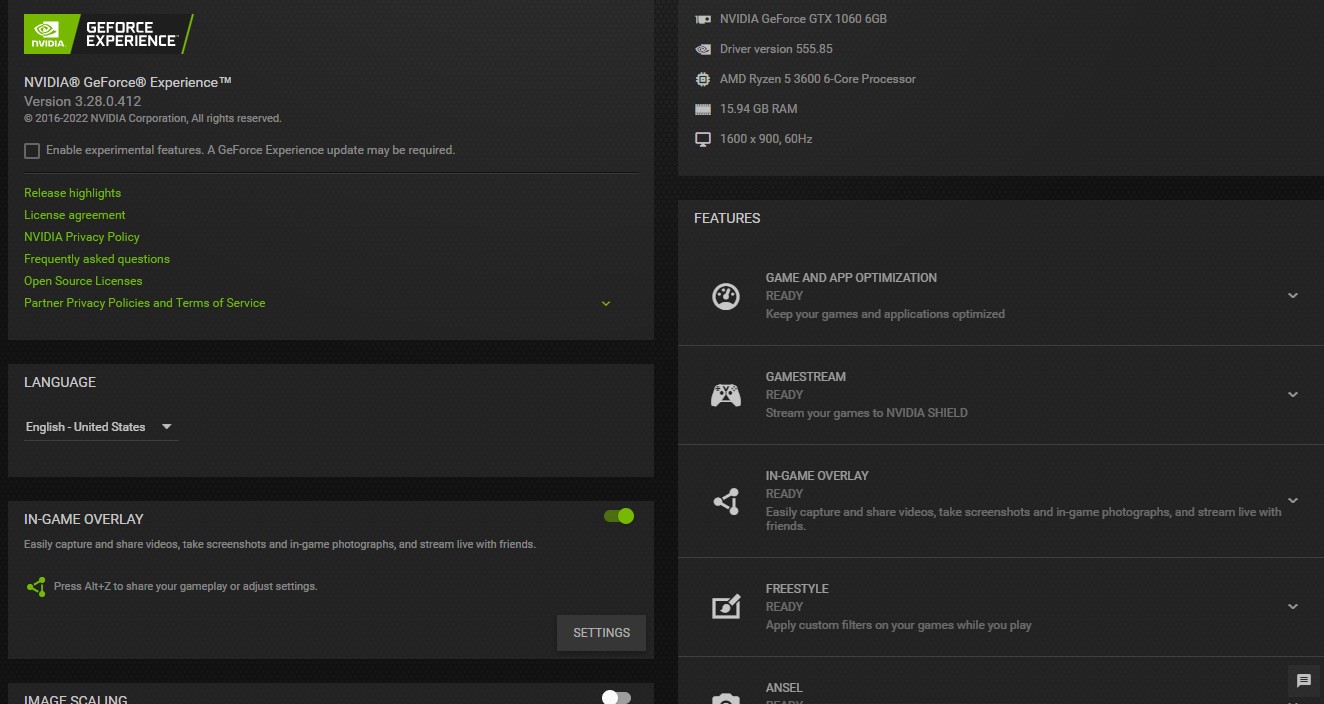Click the In-Game Overlay SETTINGS button
Screen dimensions: 1324x704
(x=600, y=632)
